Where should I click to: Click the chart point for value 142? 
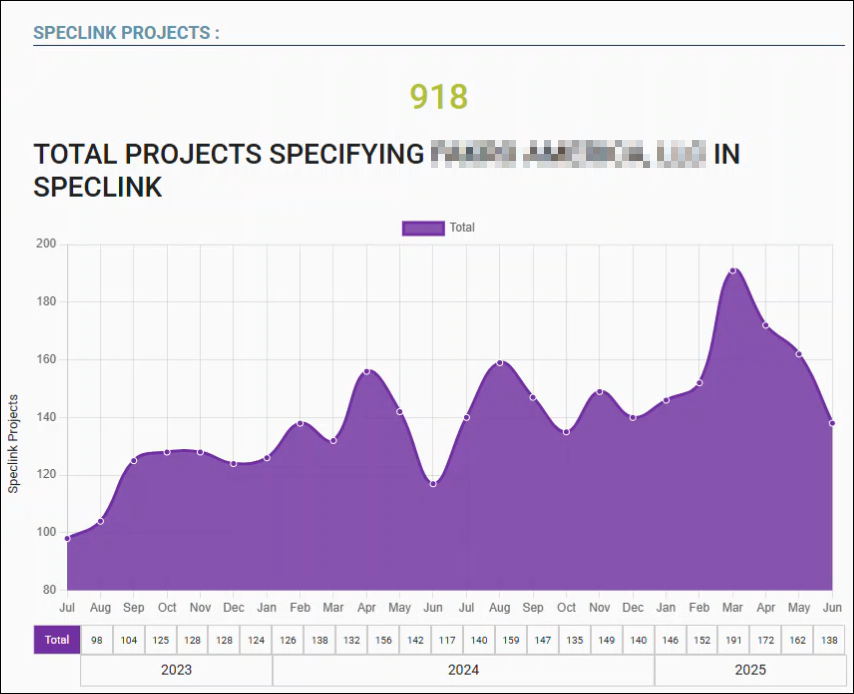(400, 412)
